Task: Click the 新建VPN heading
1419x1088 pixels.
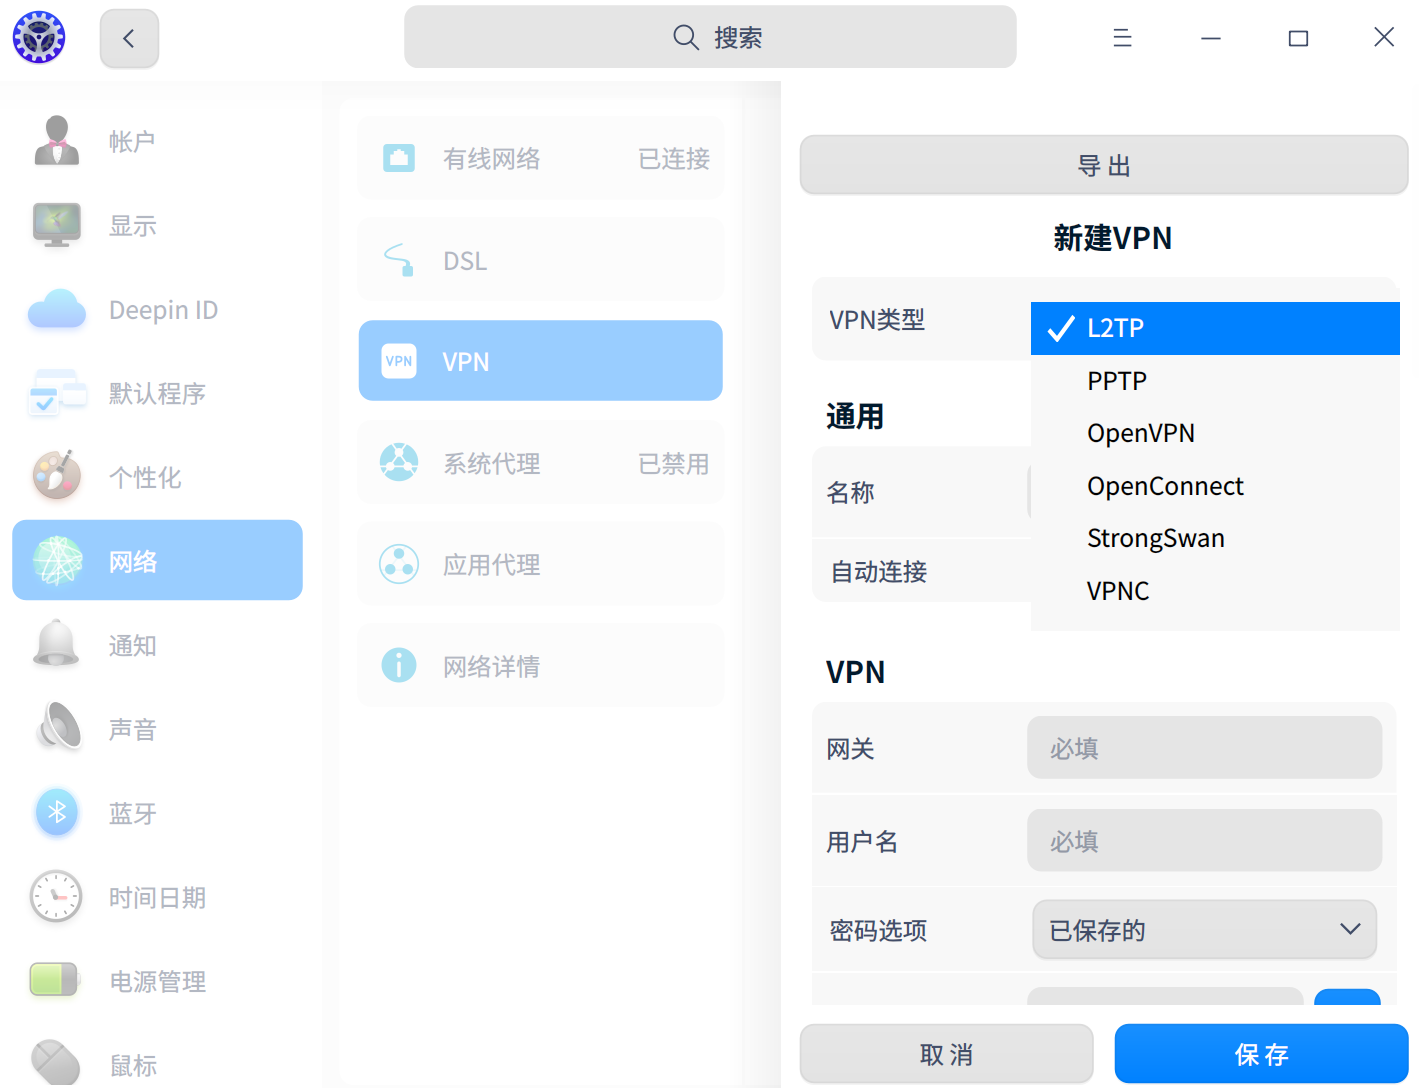Action: [x=1112, y=238]
